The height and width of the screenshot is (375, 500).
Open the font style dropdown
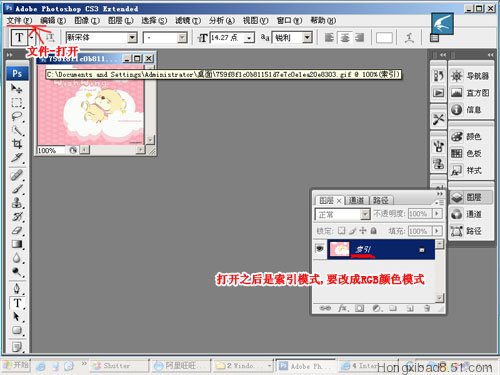(x=182, y=38)
